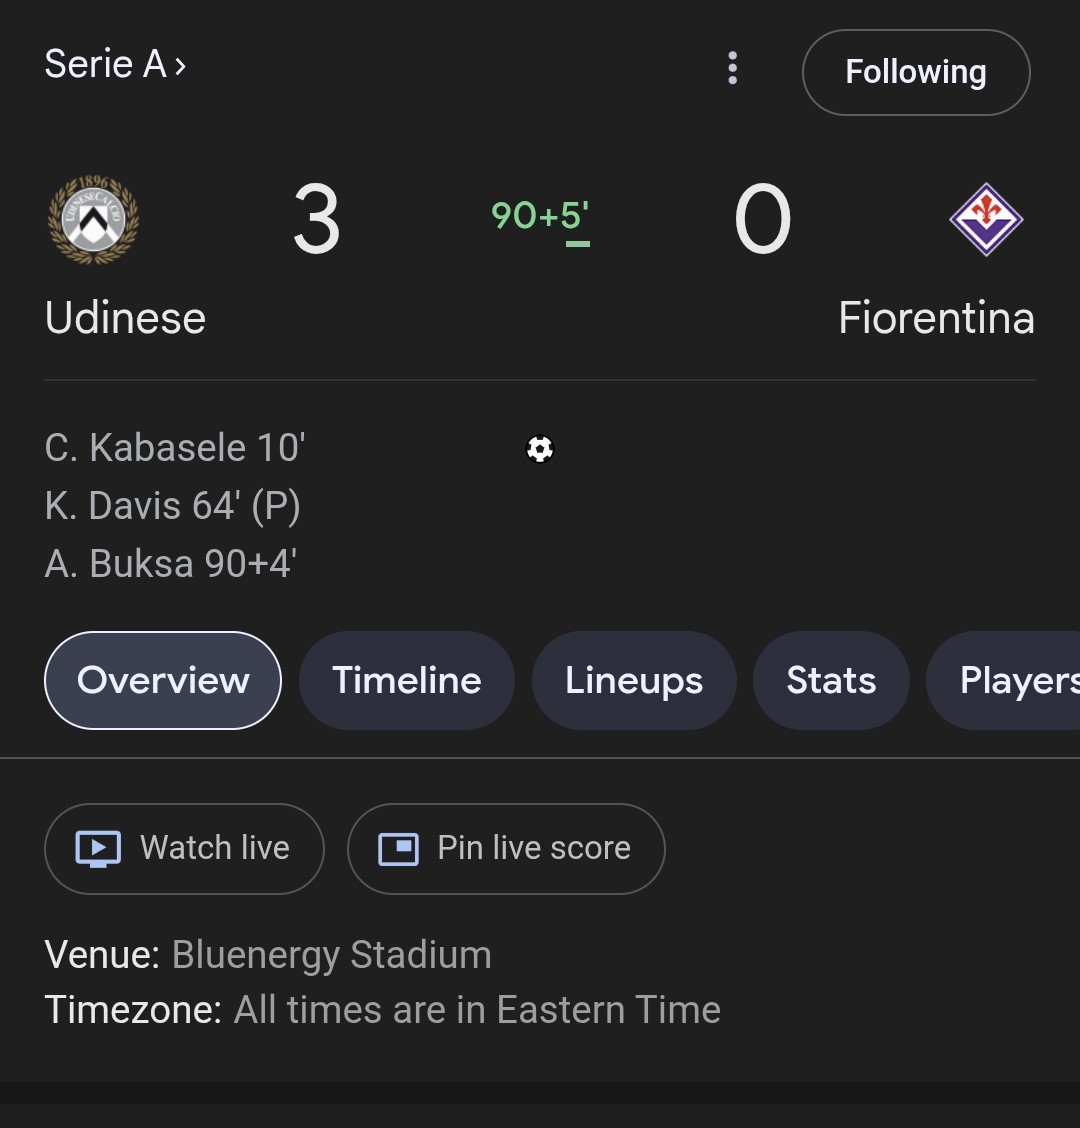Screen dimensions: 1080x1128
Task: Click the Fiorentina club crest
Action: tap(985, 219)
